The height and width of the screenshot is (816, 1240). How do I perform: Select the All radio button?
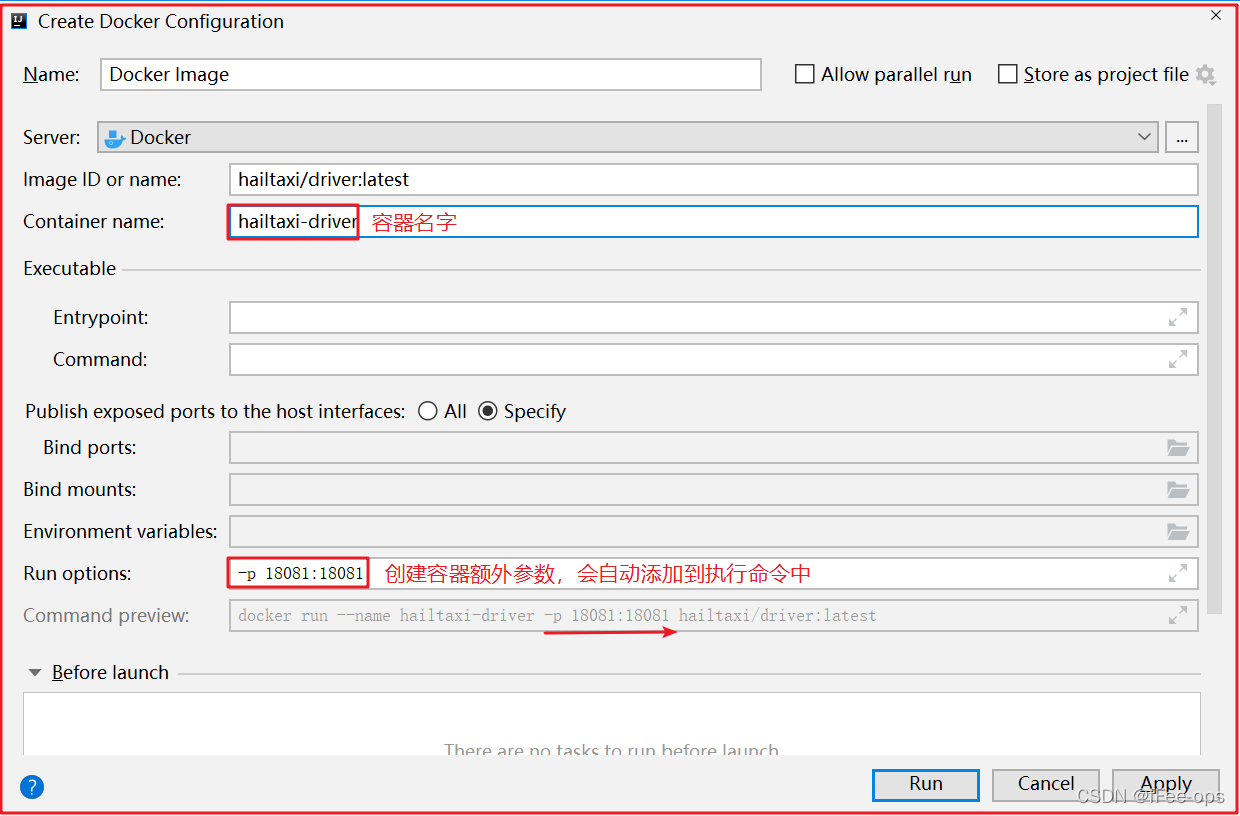click(x=428, y=411)
